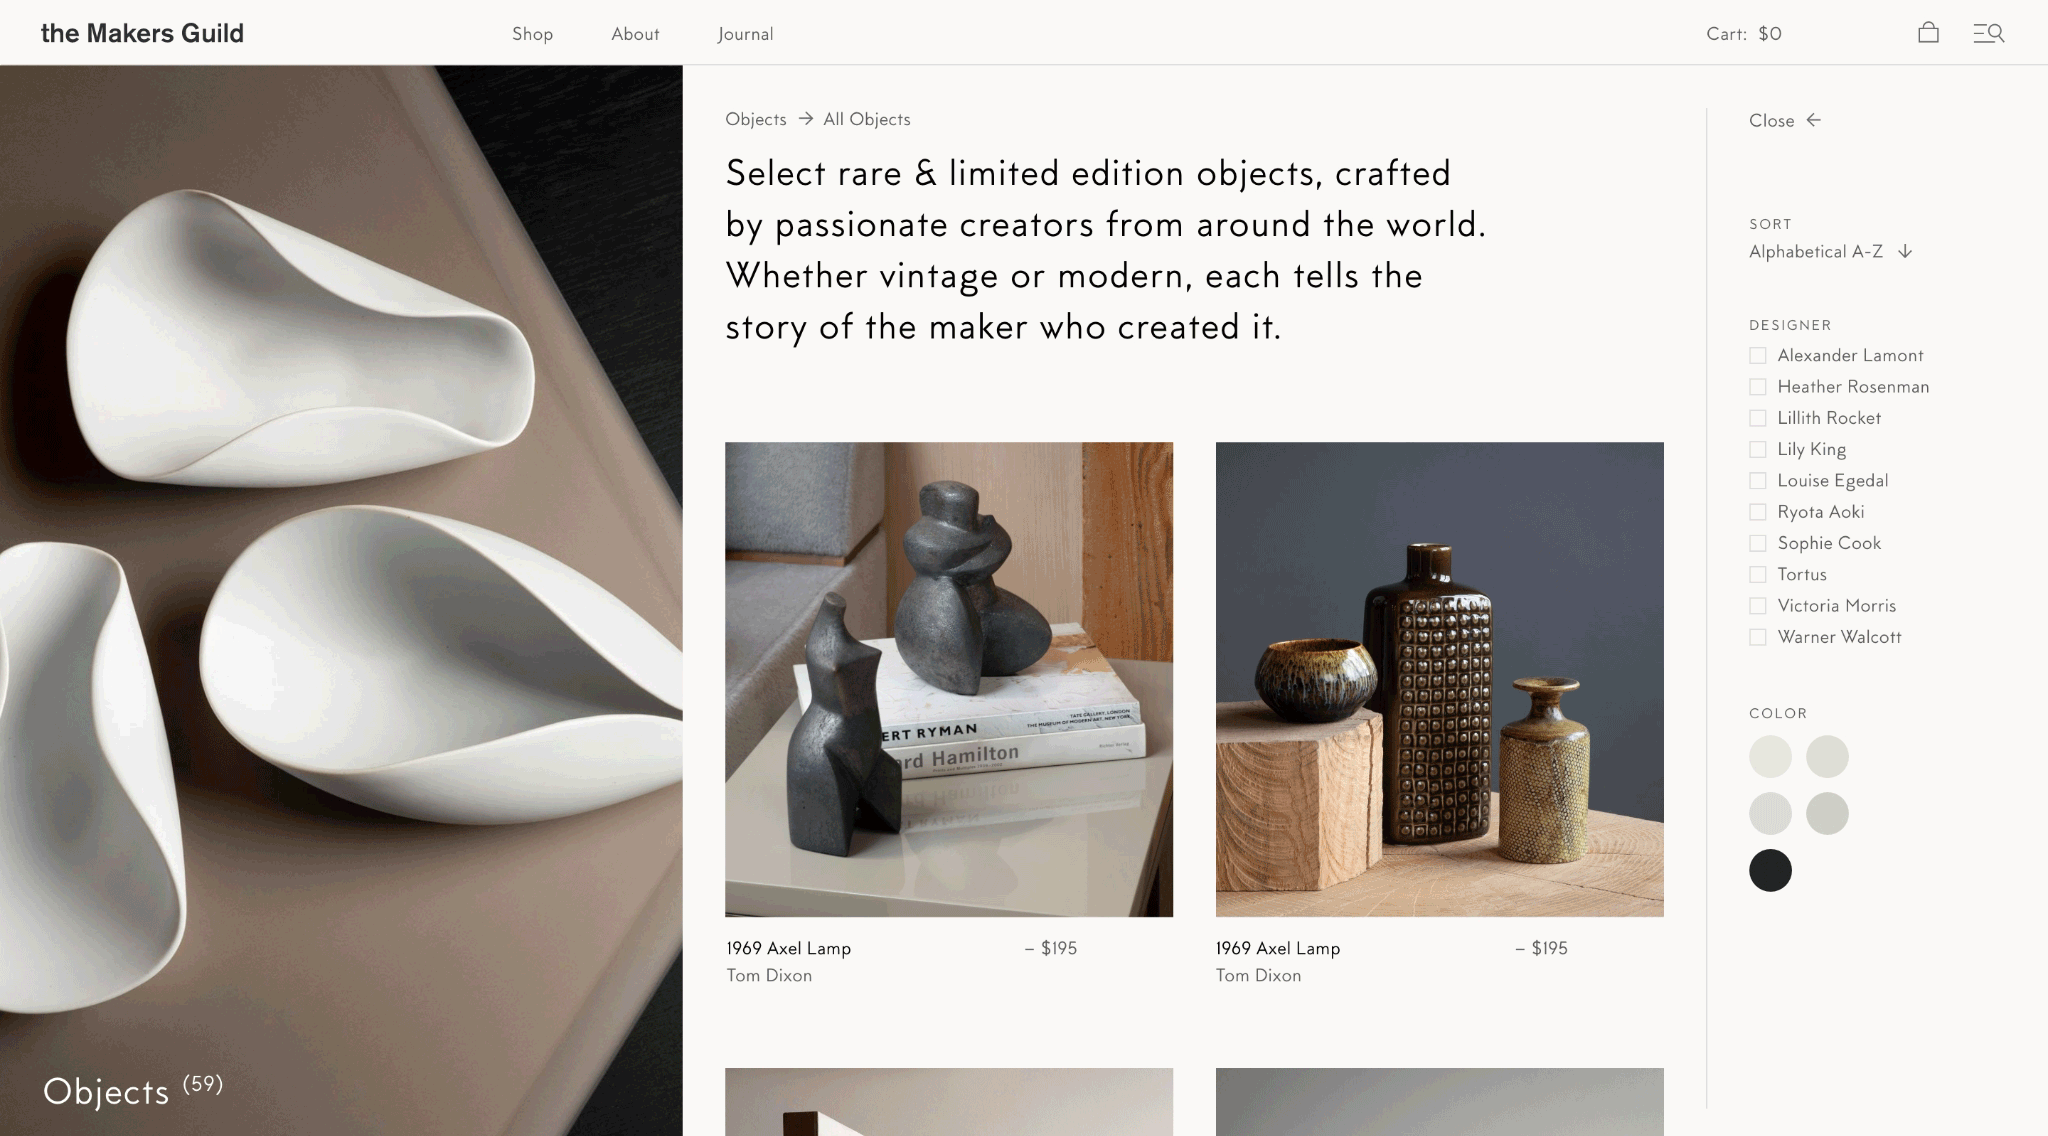
Task: Select the Warner Walcott checkbox
Action: coord(1757,637)
